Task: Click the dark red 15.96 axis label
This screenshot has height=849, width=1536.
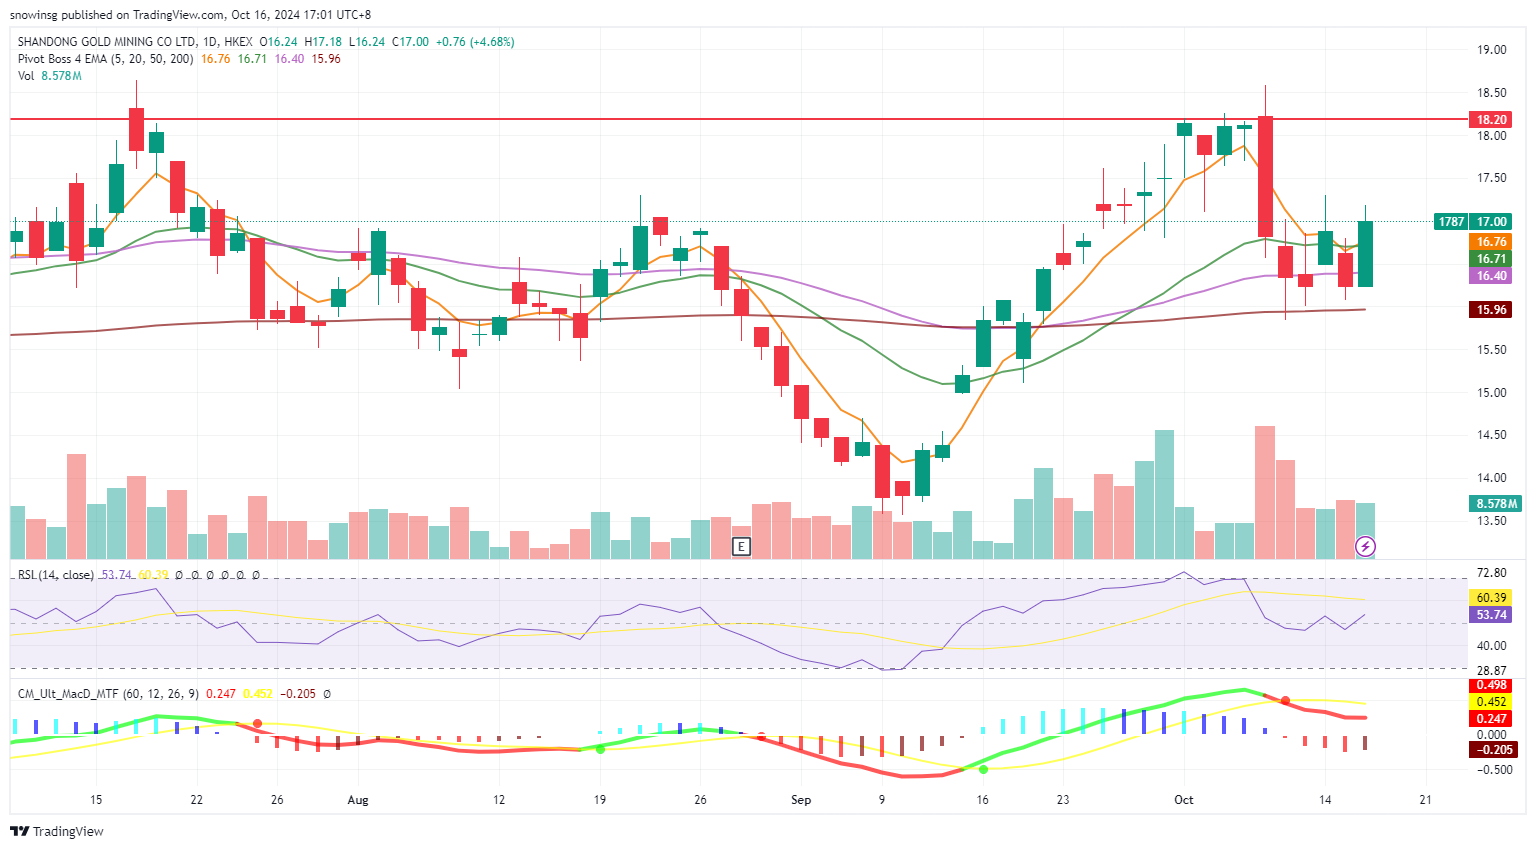Action: [1491, 310]
